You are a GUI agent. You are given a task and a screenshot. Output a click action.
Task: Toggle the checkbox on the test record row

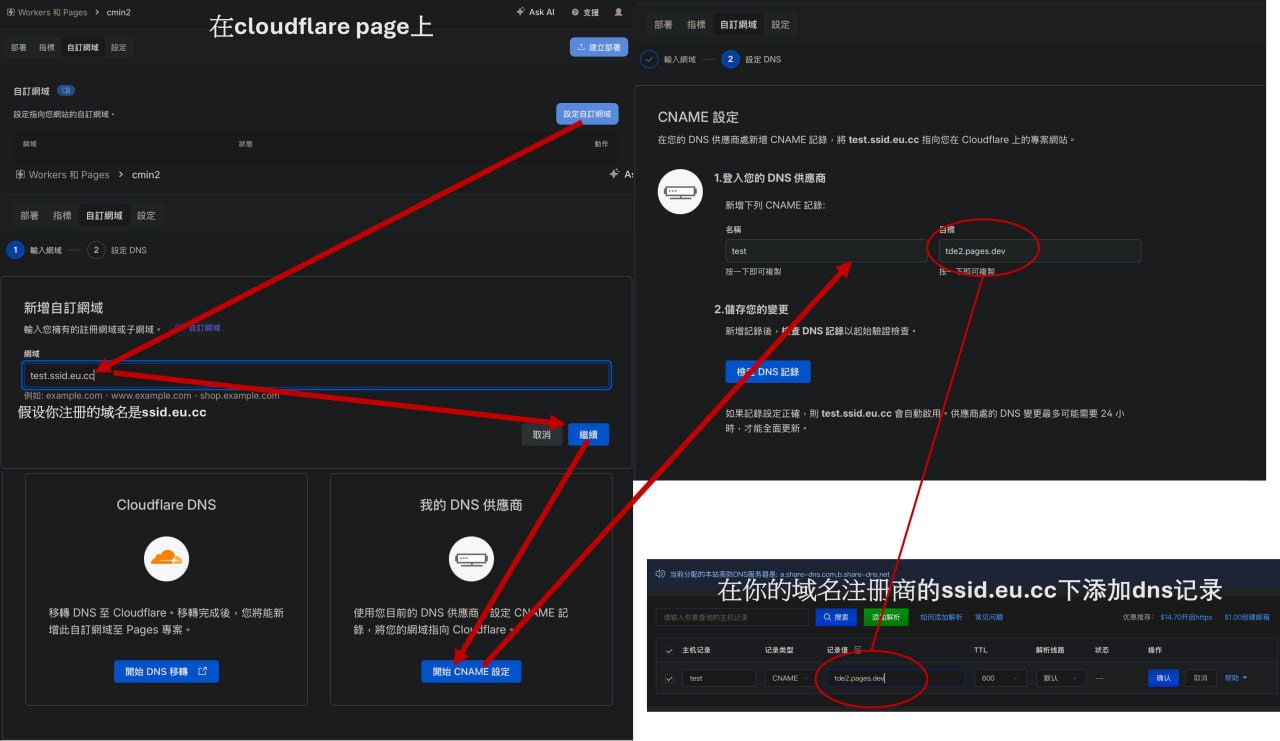669,678
